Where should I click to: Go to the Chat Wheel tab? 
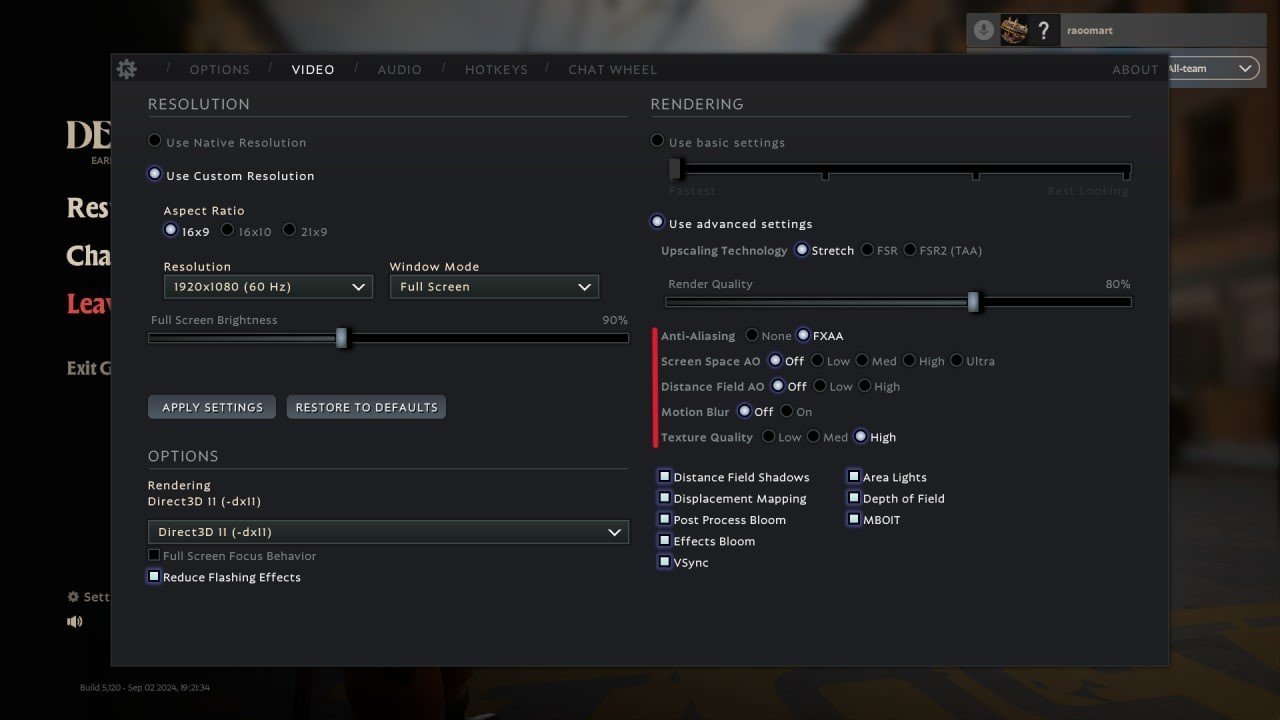613,69
